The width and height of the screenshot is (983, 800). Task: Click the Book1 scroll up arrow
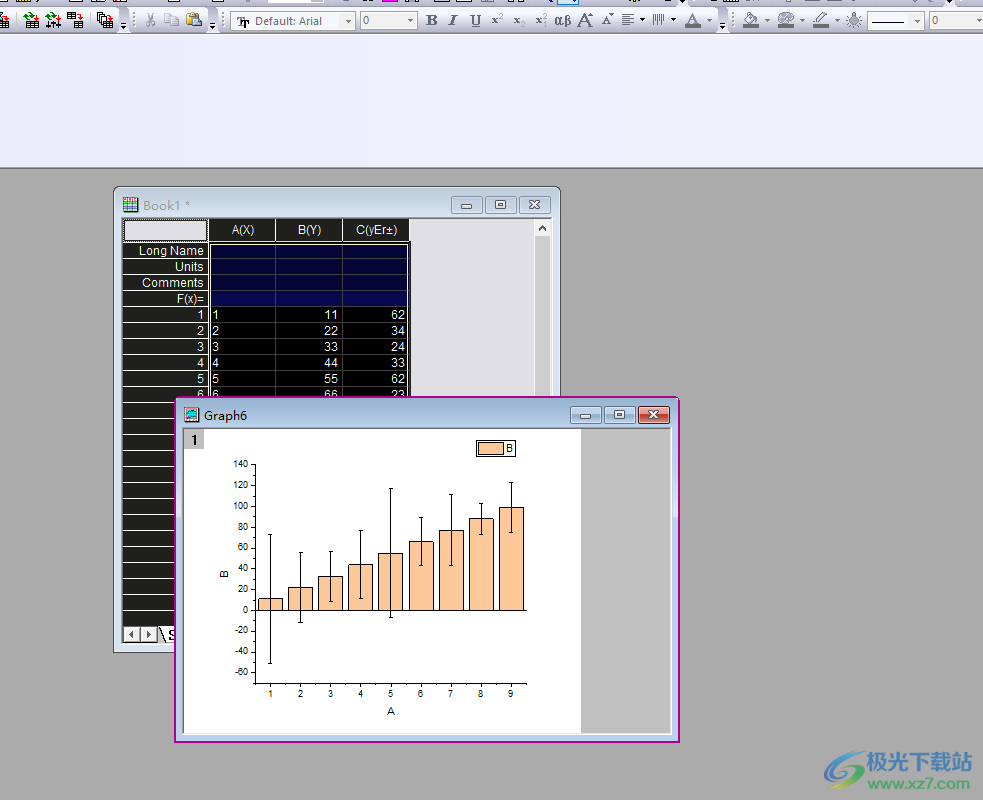pyautogui.click(x=542, y=229)
